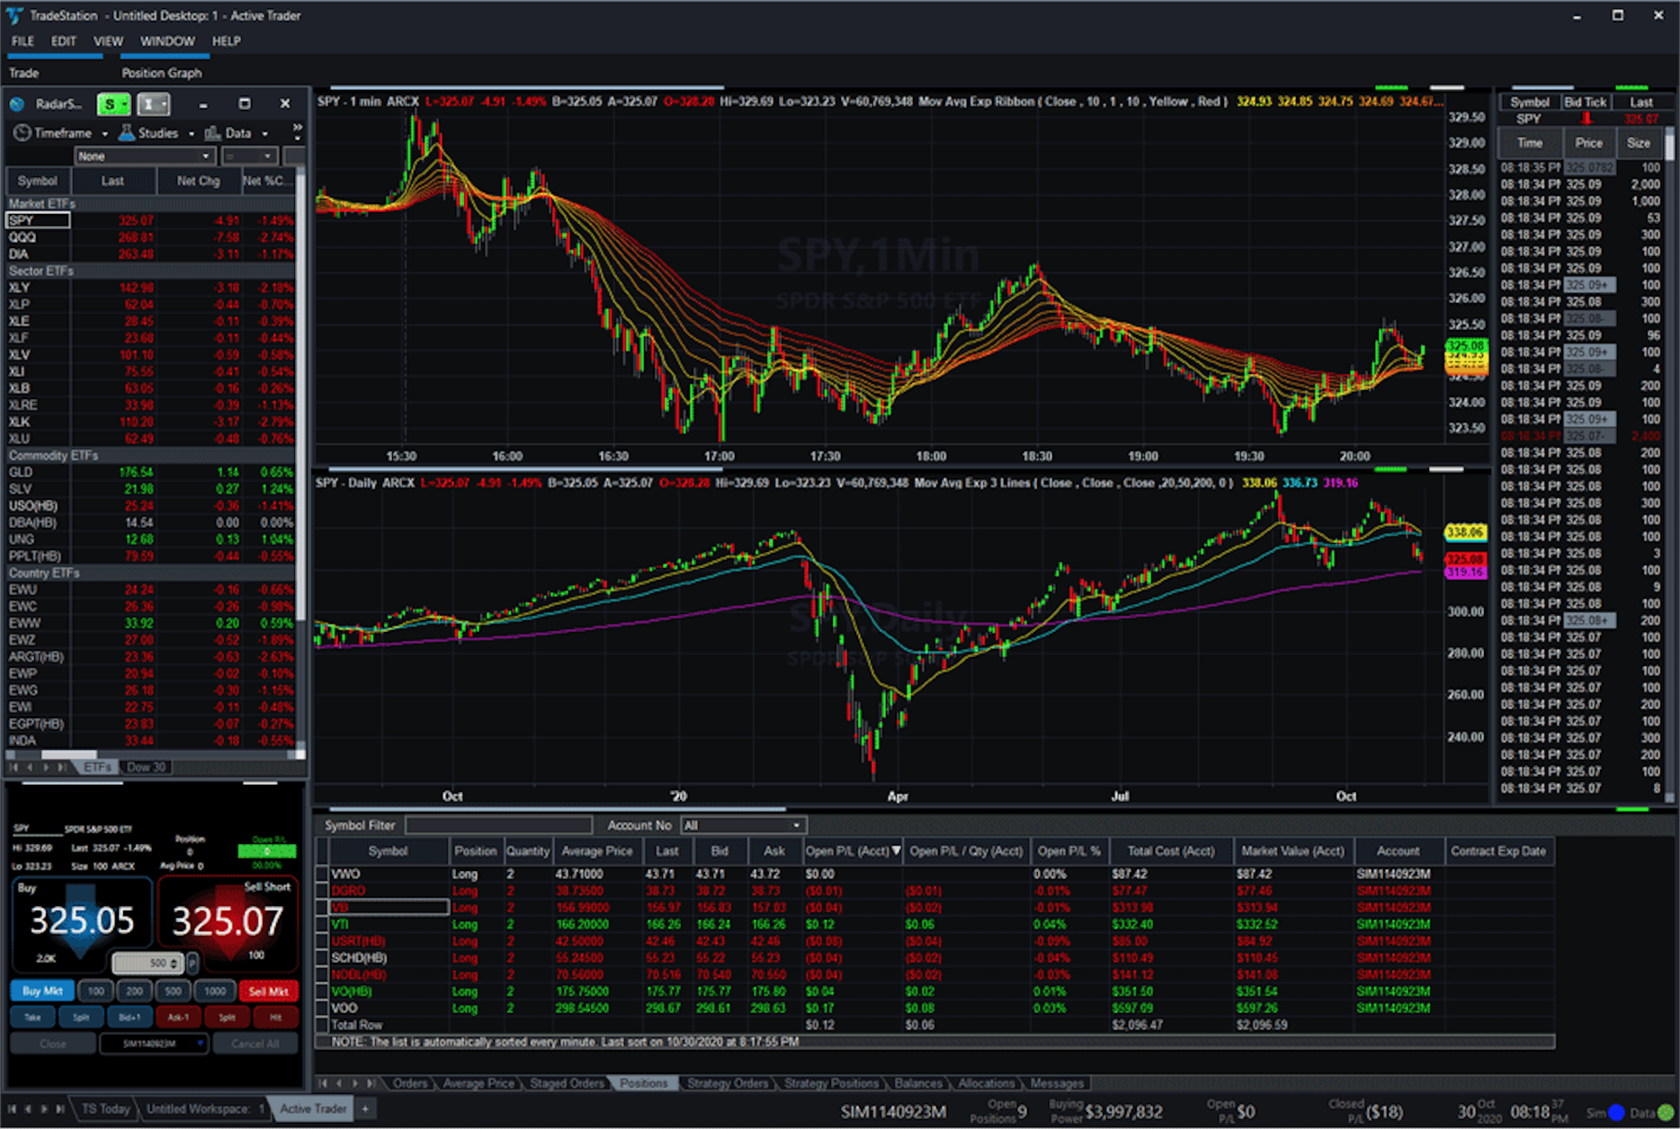Click the Symbol Filter input field
This screenshot has width=1680, height=1129.
coord(499,825)
